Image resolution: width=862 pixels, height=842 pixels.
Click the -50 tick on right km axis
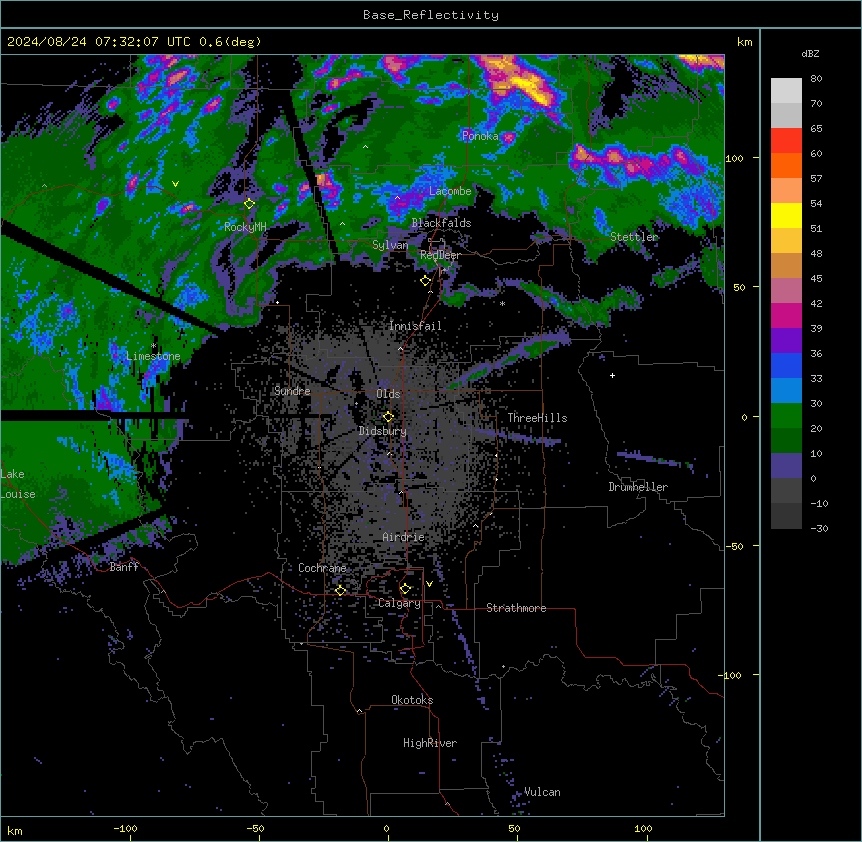pyautogui.click(x=734, y=546)
